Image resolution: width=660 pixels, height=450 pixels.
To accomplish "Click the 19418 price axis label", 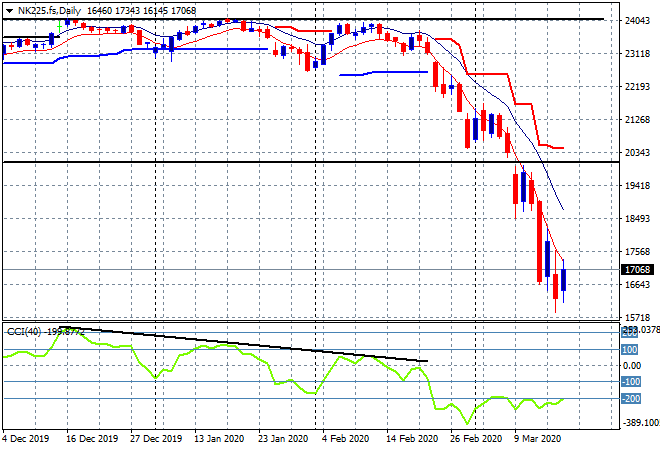I will point(637,186).
